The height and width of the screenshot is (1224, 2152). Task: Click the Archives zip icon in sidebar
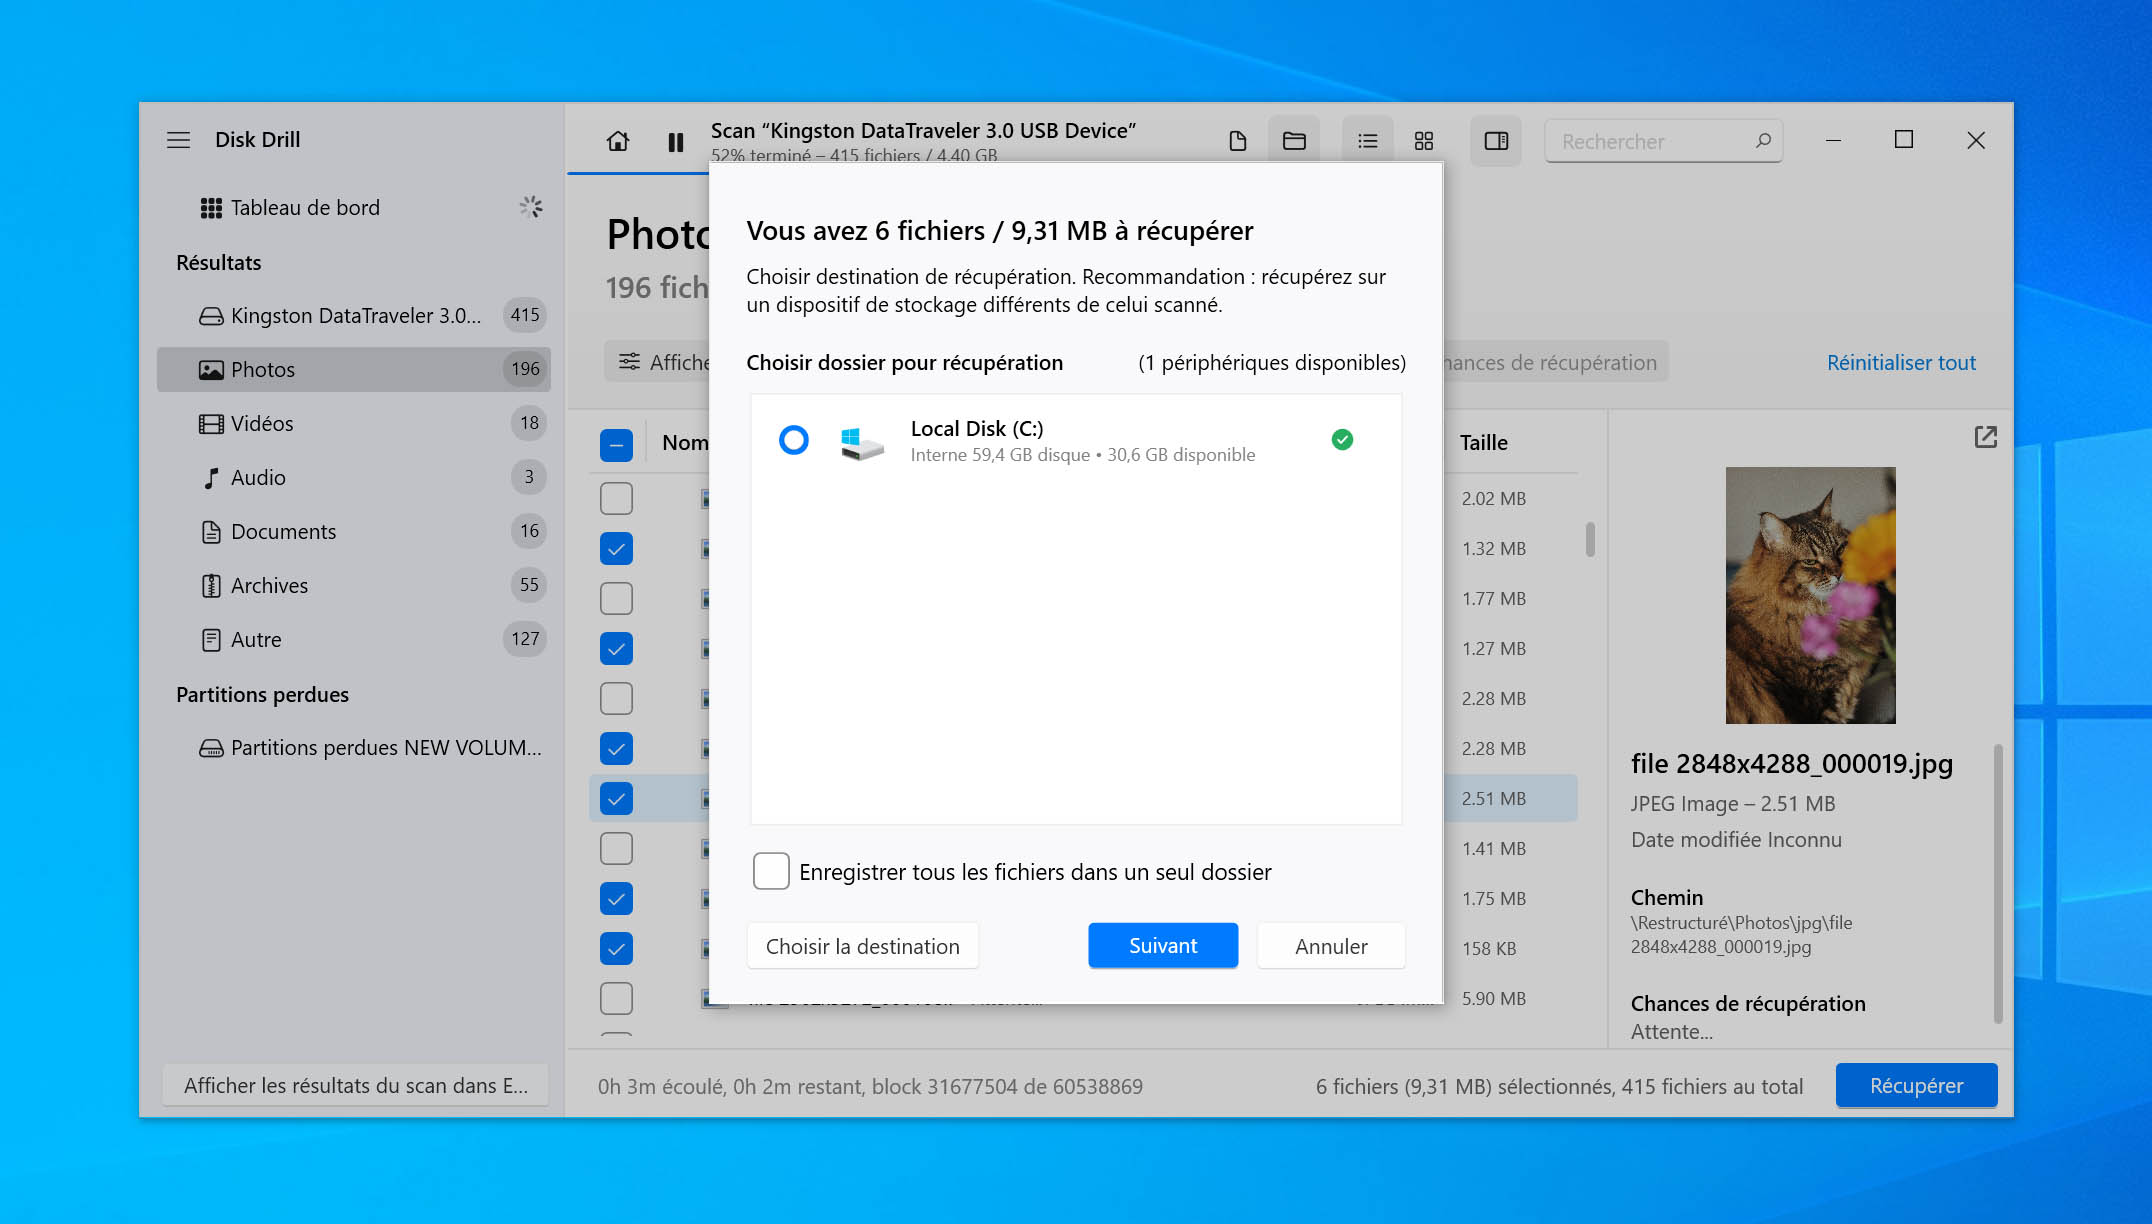(211, 586)
